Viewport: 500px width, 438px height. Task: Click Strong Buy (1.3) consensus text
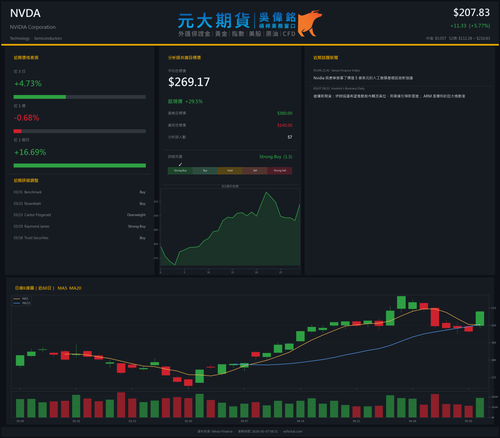tap(276, 157)
